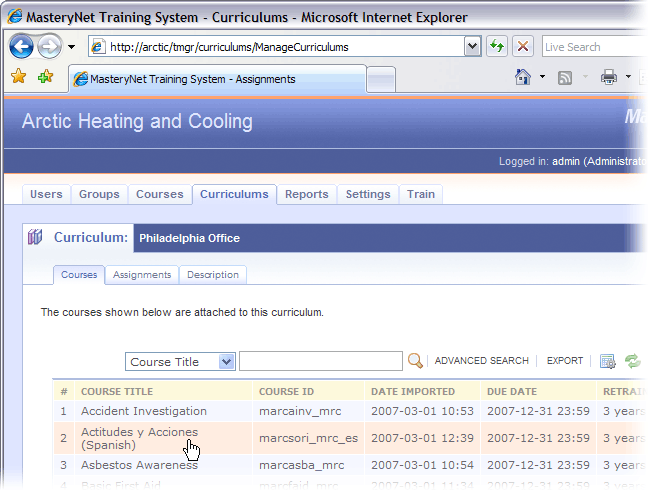Open the Train tab

tap(421, 194)
